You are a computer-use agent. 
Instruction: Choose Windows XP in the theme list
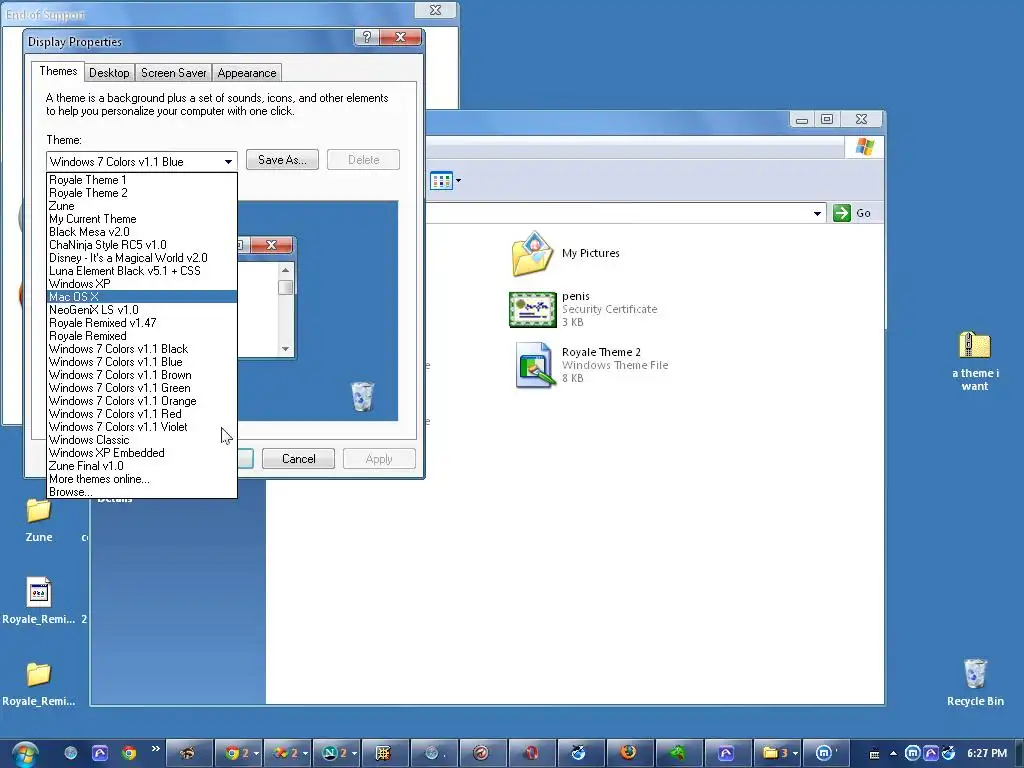[x=142, y=284]
